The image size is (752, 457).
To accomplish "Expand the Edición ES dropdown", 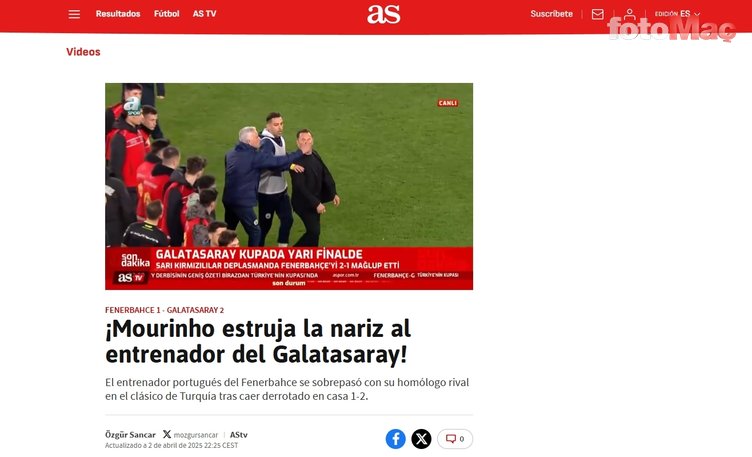I will [x=677, y=14].
